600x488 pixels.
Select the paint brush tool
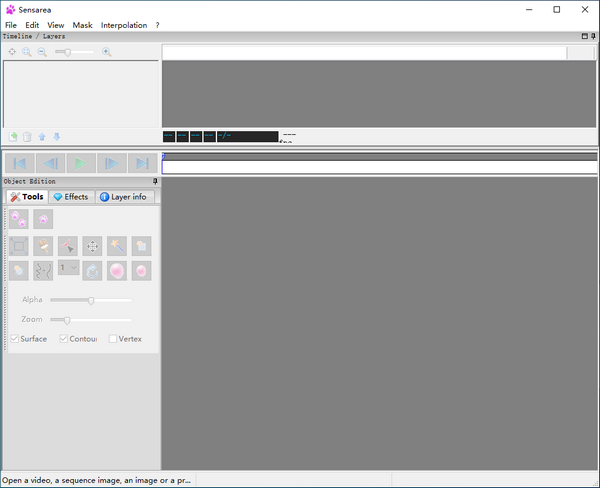point(43,246)
